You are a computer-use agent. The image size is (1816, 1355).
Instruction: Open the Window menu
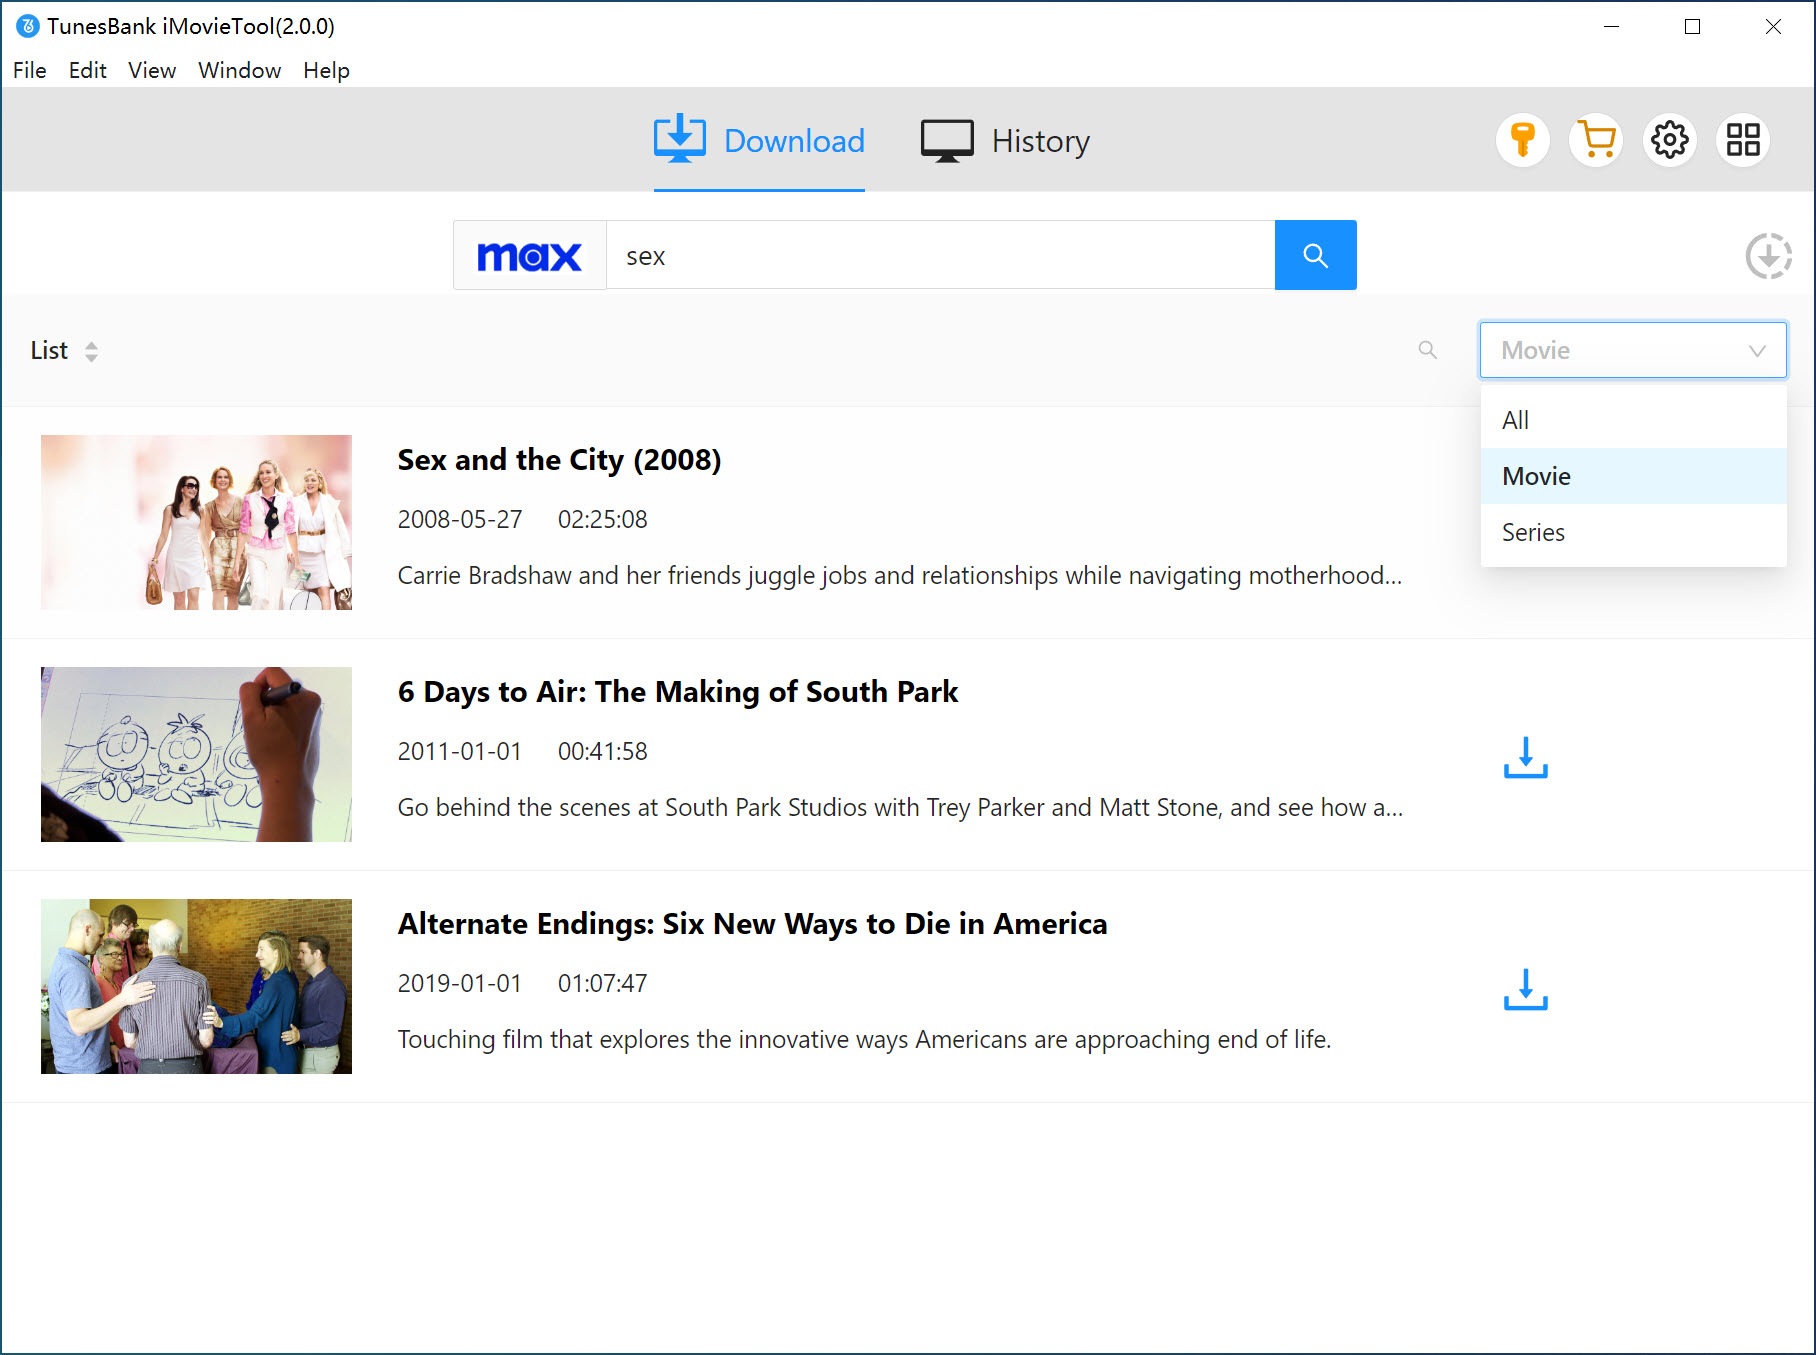point(240,70)
